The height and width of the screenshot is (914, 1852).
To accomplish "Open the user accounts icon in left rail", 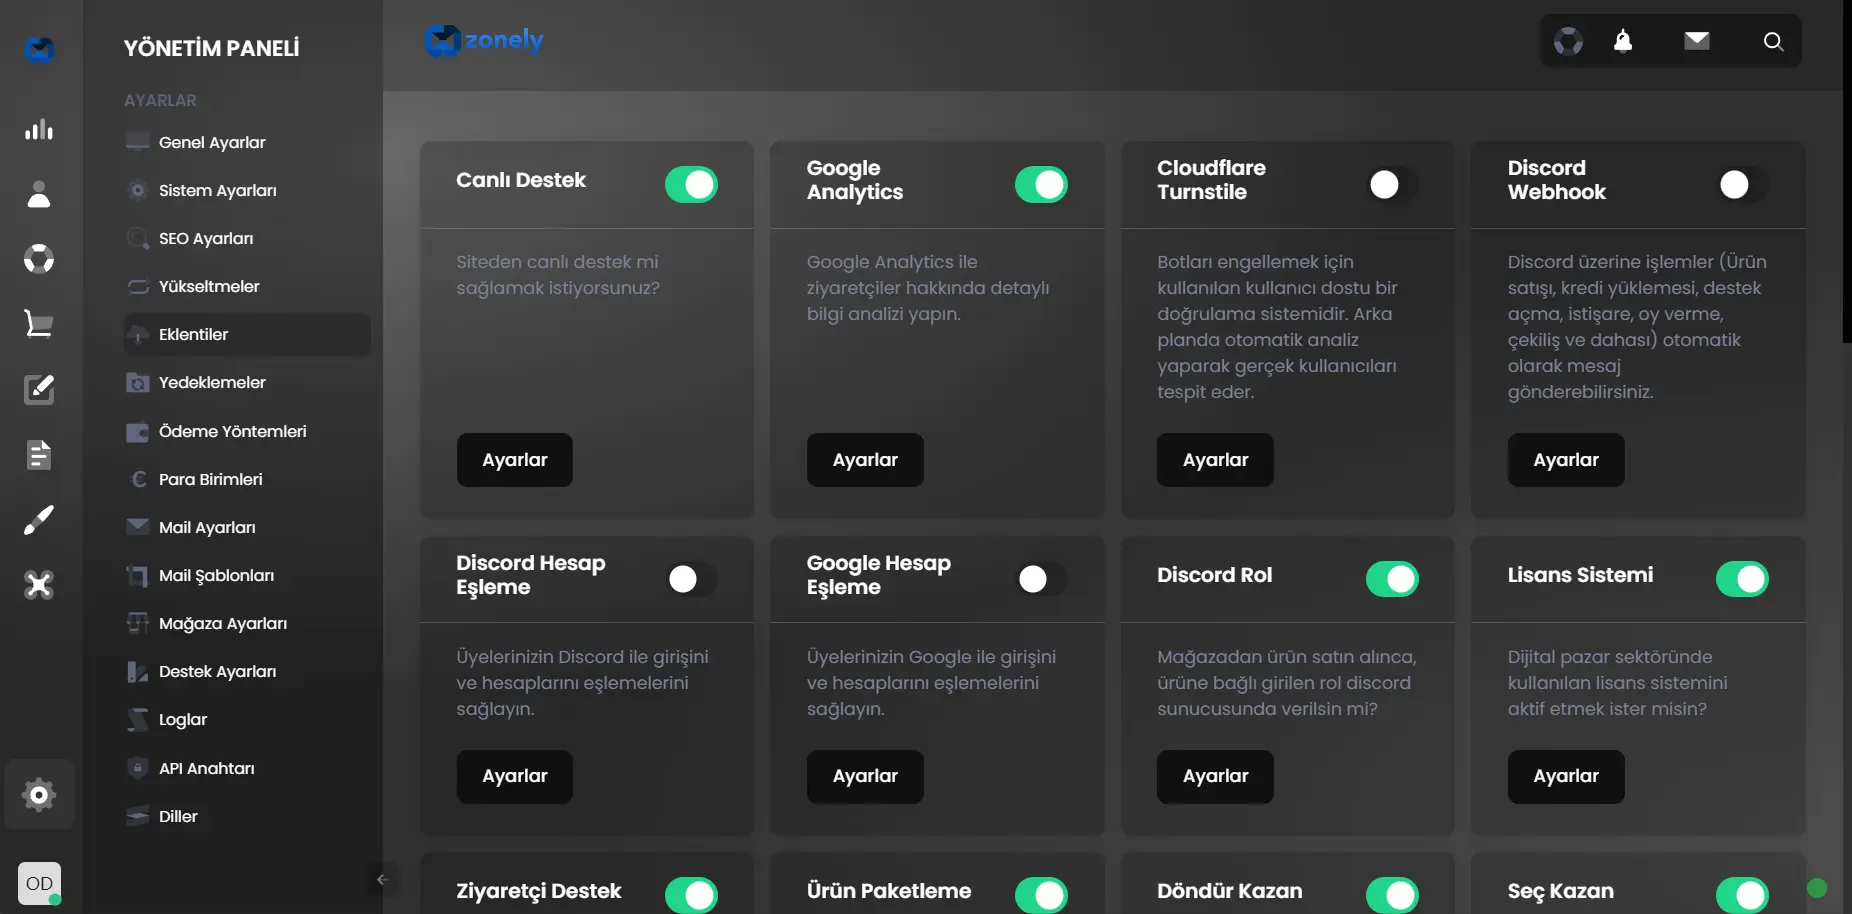I will pyautogui.click(x=39, y=194).
